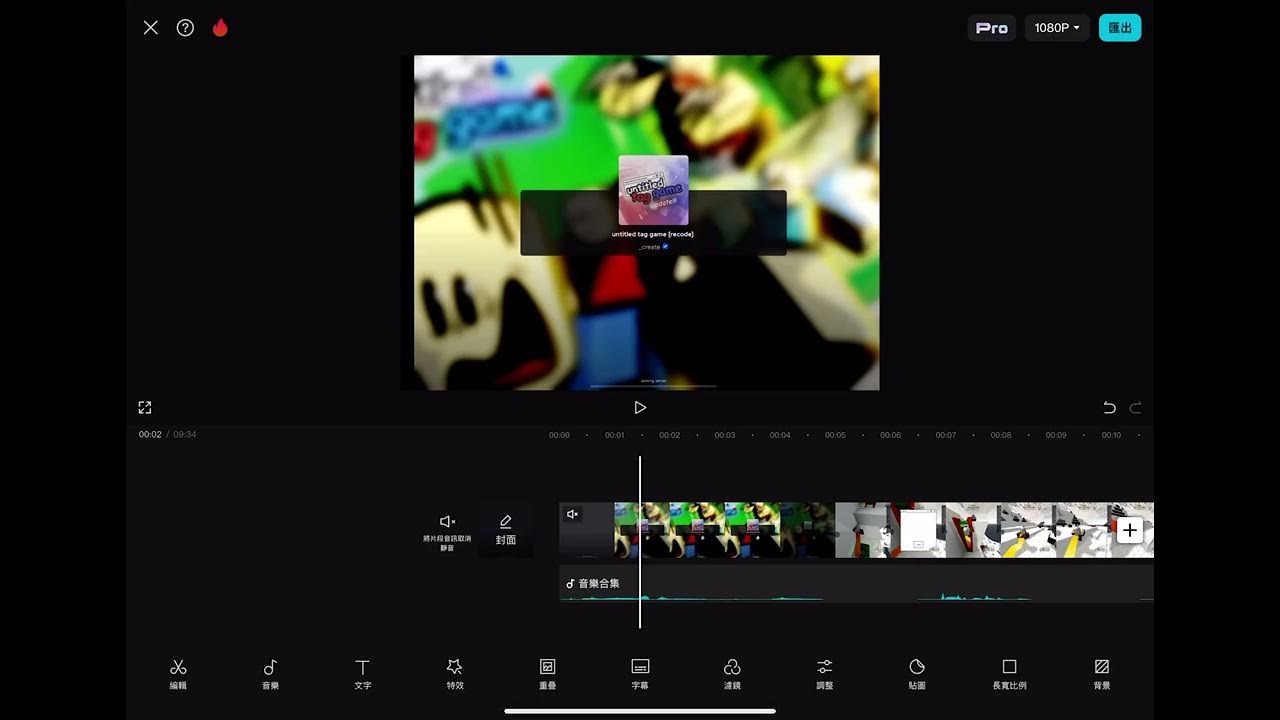Enter fullscreen preview mode
This screenshot has height=720, width=1280.
click(145, 407)
